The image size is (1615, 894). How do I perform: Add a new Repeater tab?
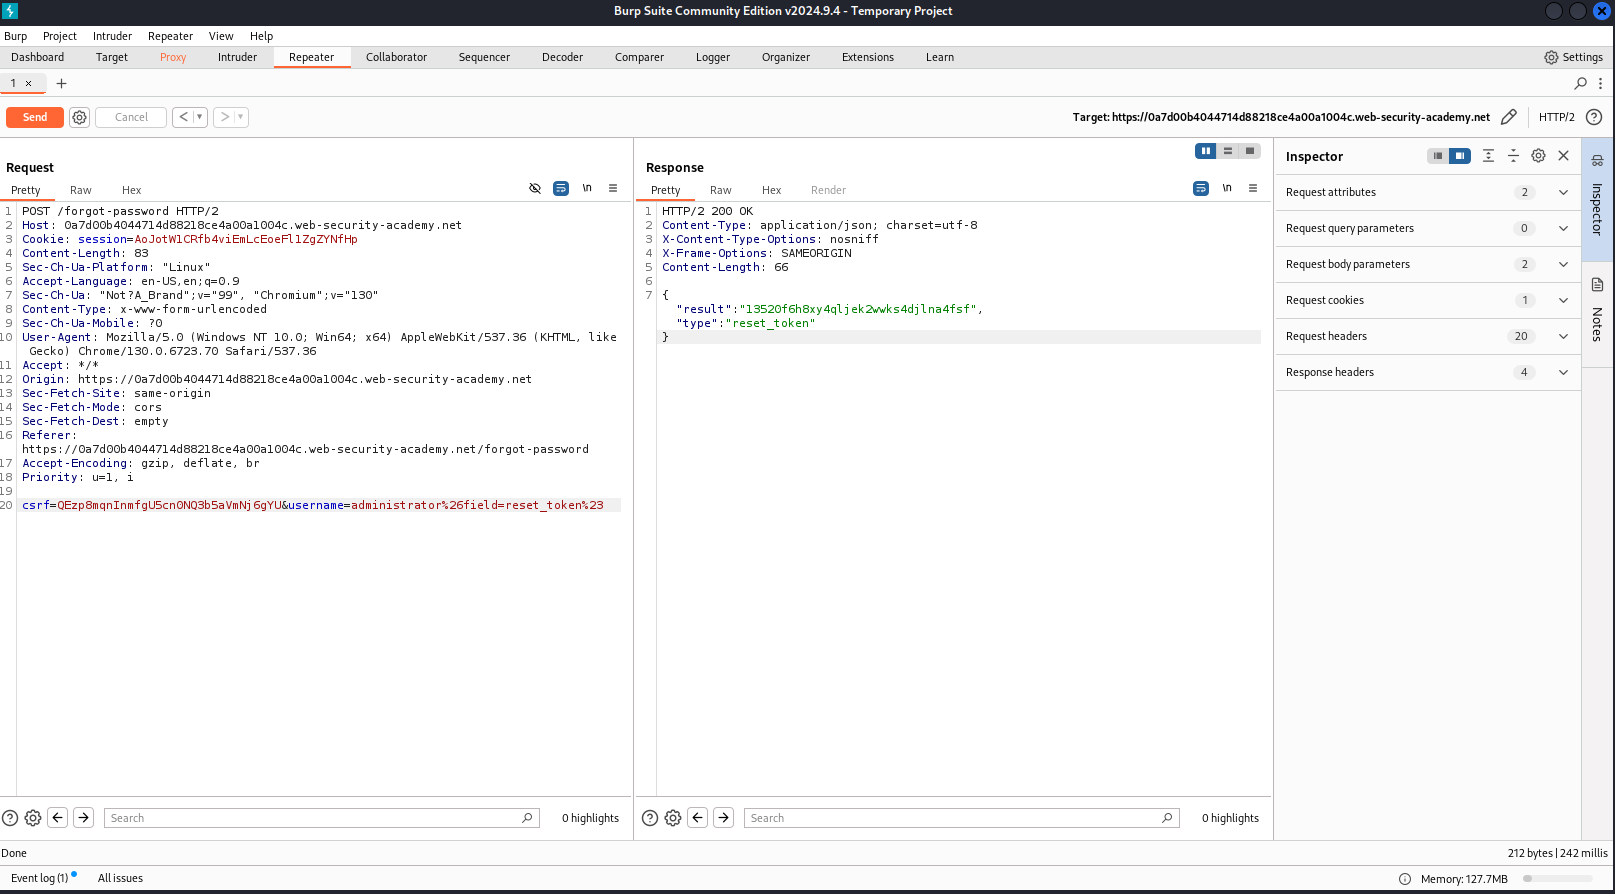(x=61, y=83)
